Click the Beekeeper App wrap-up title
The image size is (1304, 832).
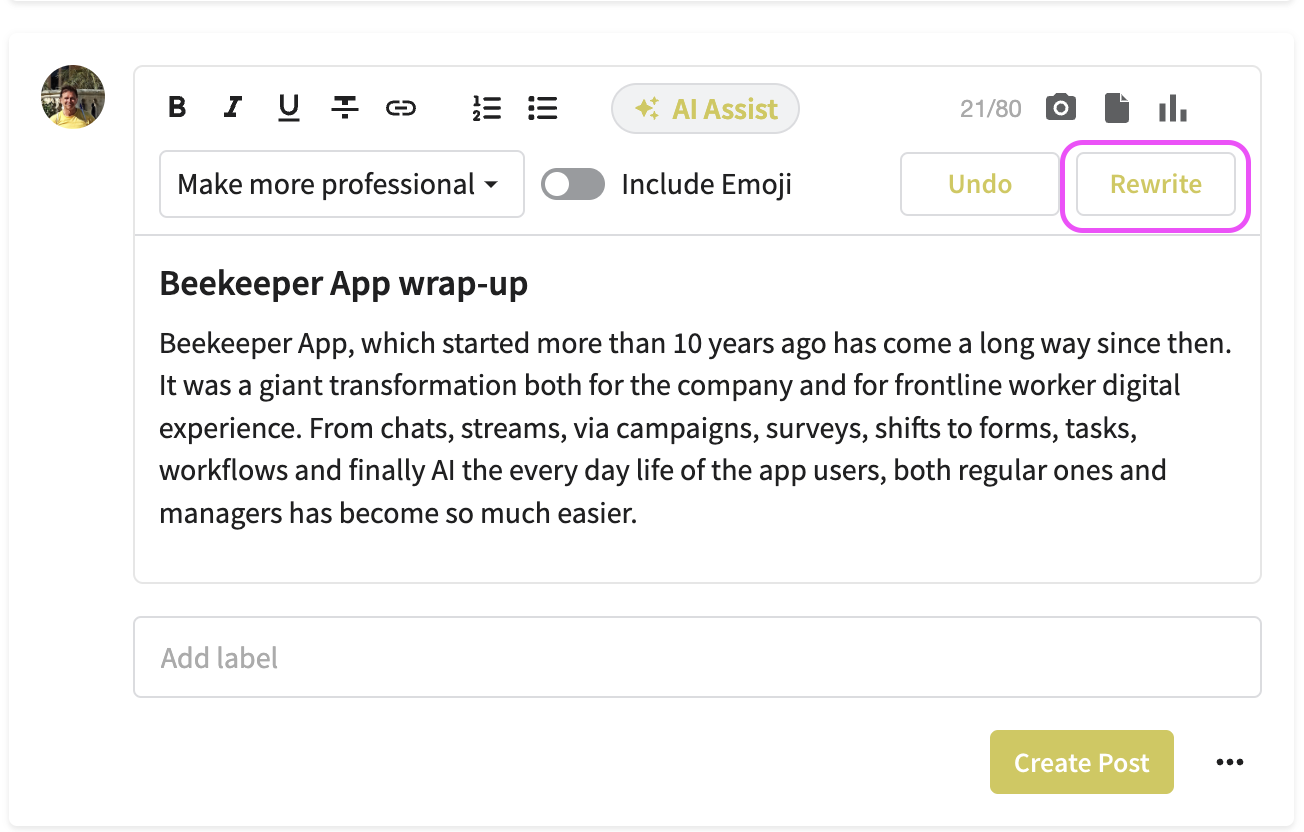tap(343, 284)
